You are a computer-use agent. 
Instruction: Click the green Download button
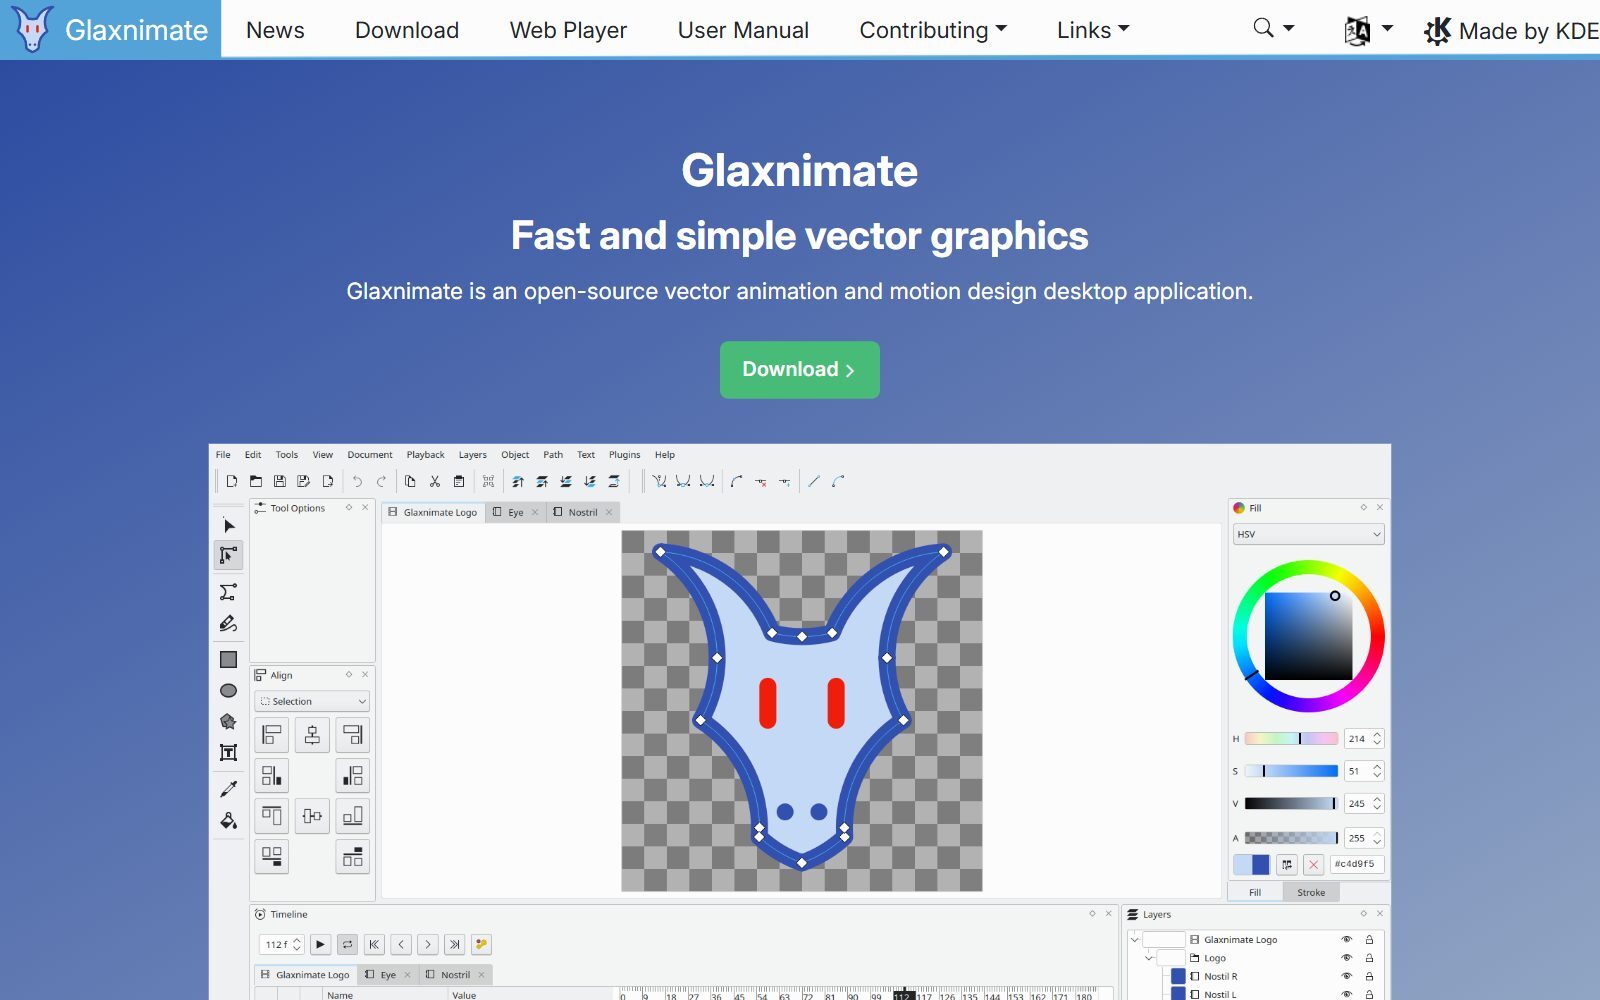[800, 370]
